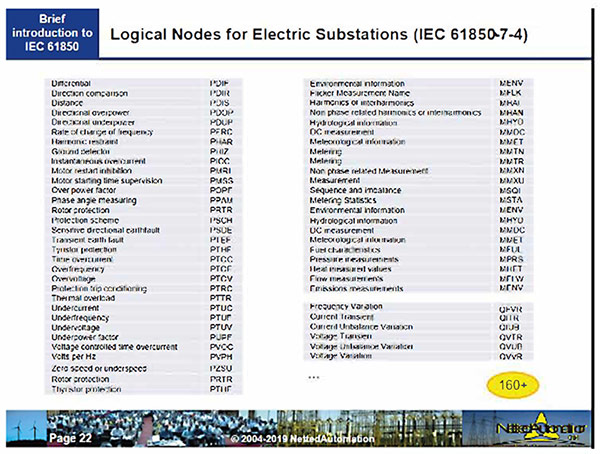This screenshot has height=454, width=600.
Task: Select the code 'PTUV'
Action: coord(221,327)
